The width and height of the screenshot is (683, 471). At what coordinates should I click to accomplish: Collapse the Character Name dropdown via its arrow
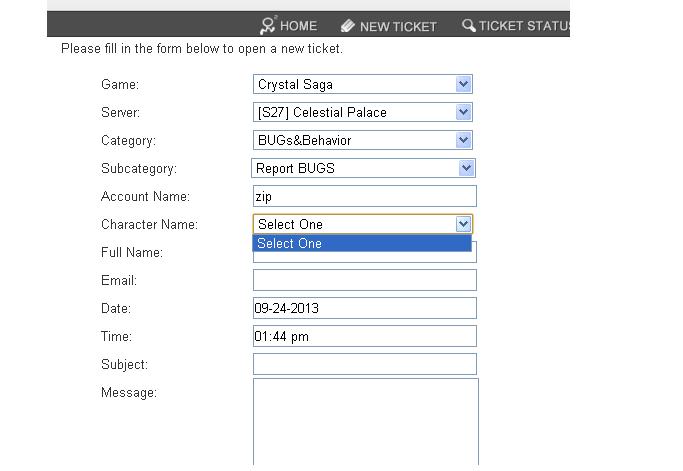tap(463, 225)
